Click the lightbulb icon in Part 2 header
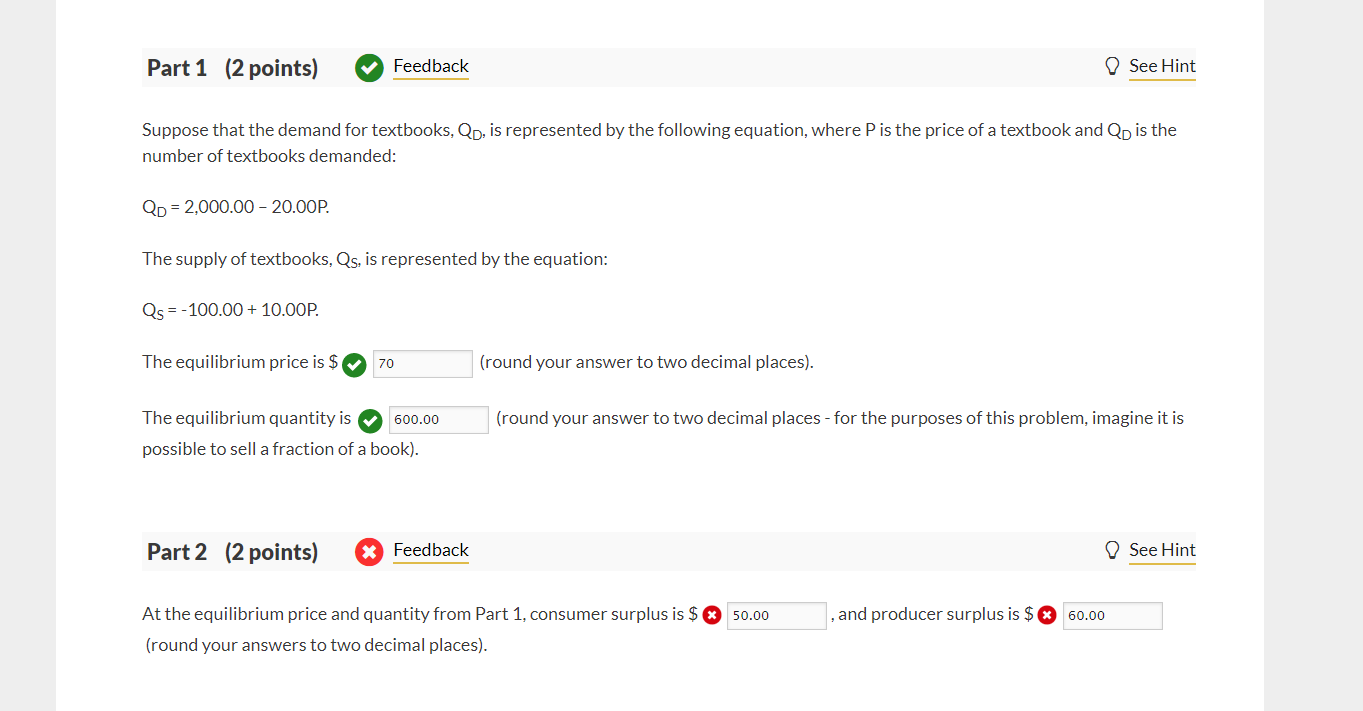The image size is (1363, 711). coord(1112,549)
